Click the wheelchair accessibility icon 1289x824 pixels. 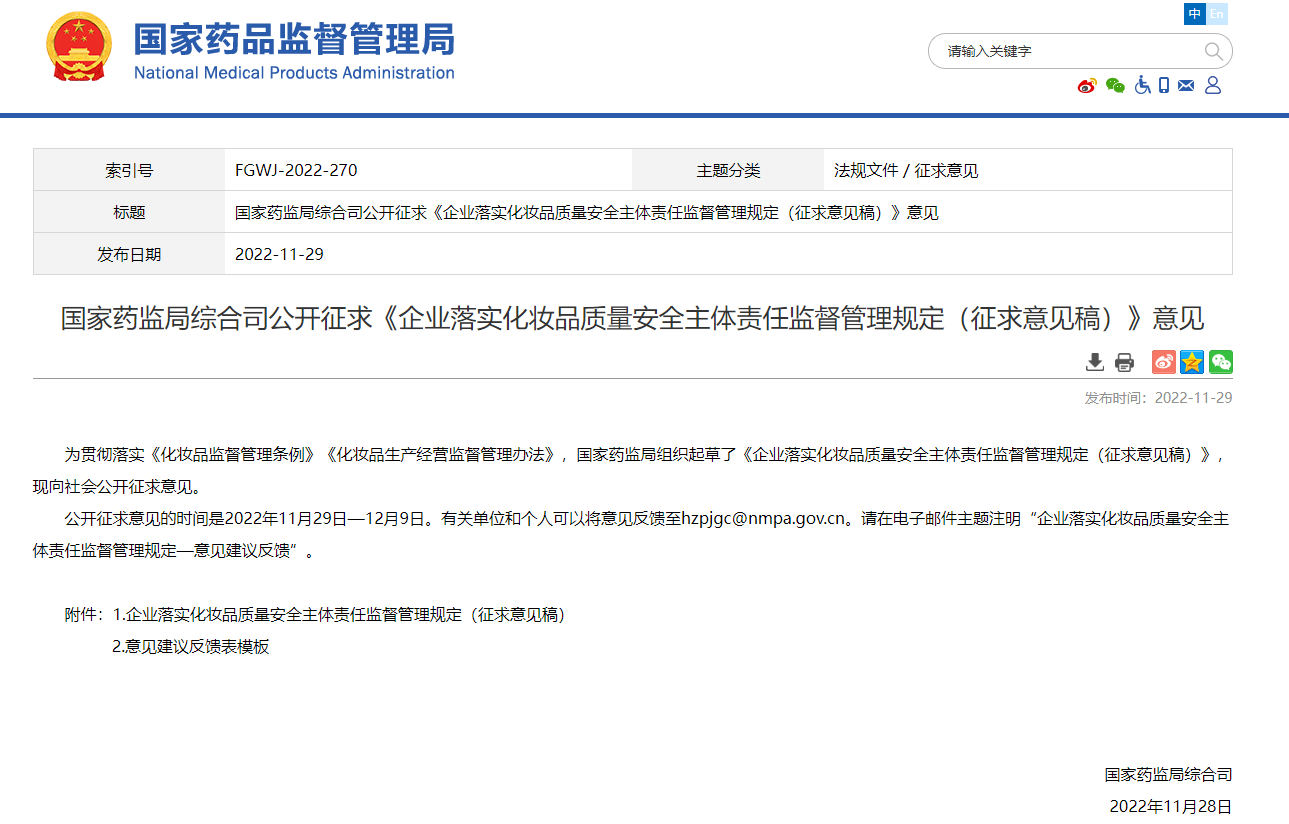pos(1142,86)
